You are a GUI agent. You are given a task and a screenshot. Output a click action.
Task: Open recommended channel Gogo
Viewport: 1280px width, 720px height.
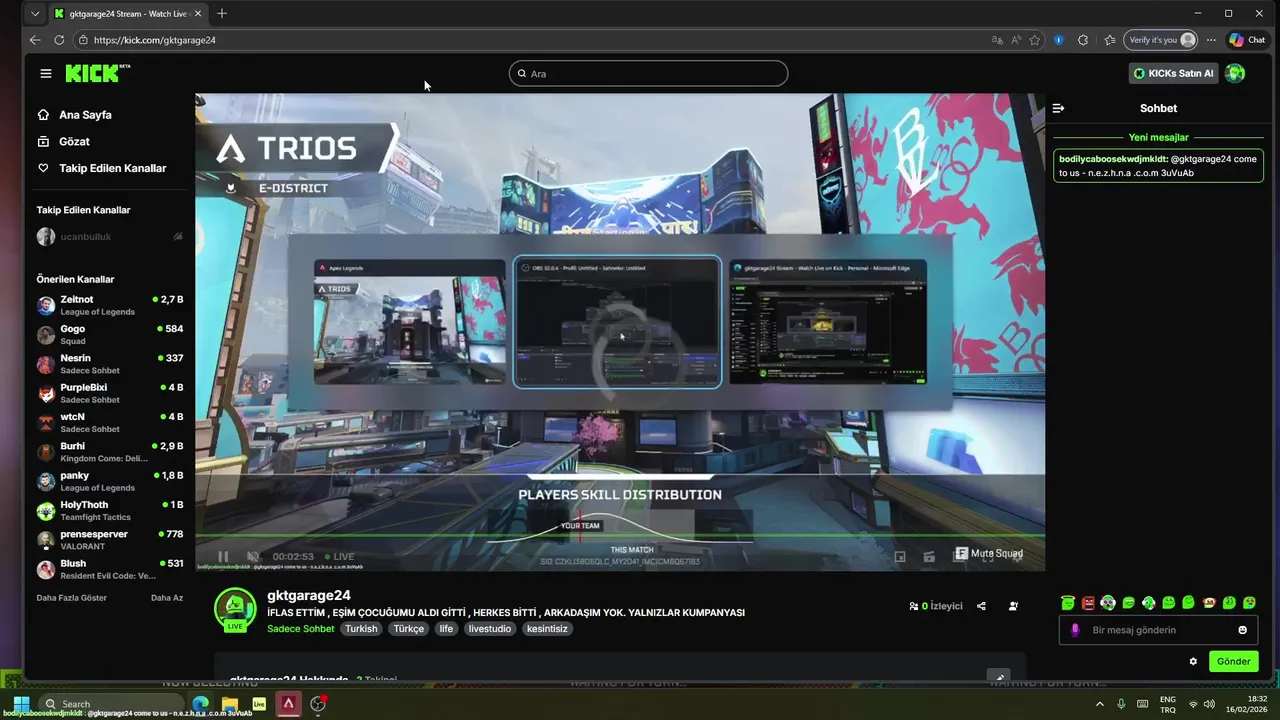click(110, 334)
